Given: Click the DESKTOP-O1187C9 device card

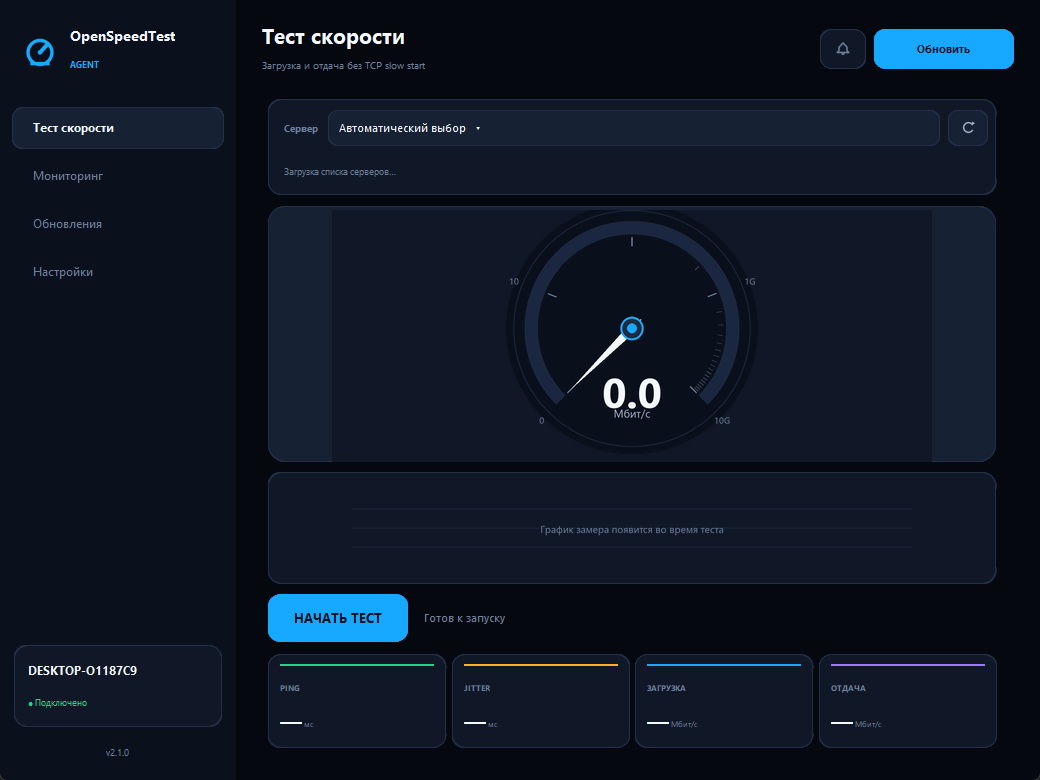Looking at the screenshot, I should pyautogui.click(x=118, y=686).
